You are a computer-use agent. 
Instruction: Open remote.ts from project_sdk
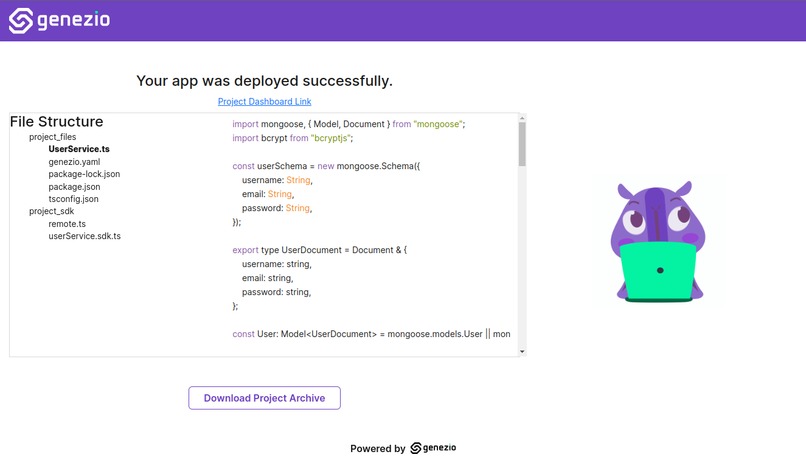click(x=67, y=224)
